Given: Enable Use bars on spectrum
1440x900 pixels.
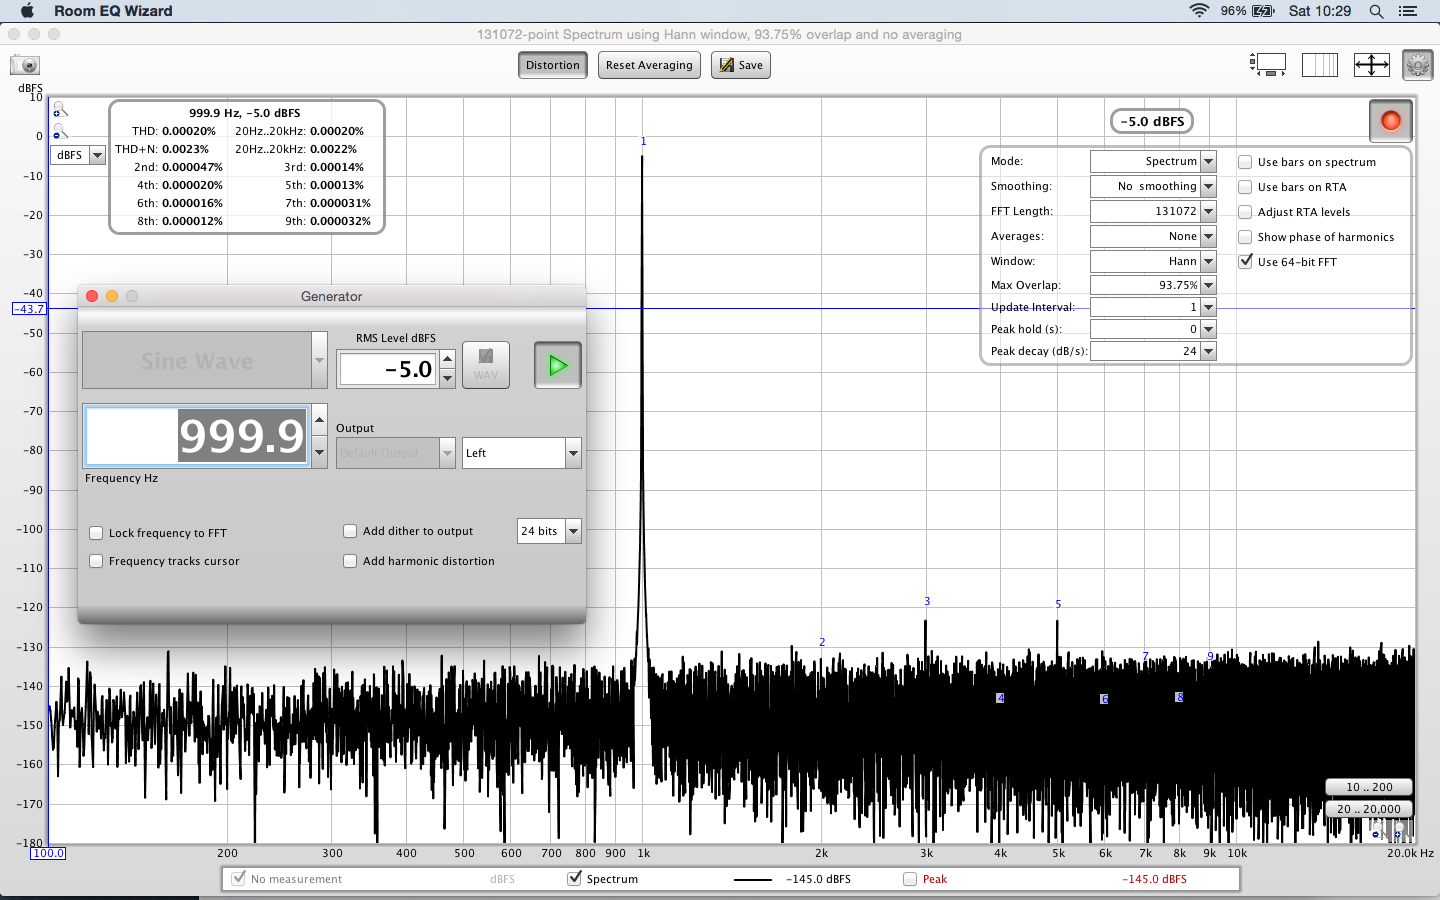Looking at the screenshot, I should pyautogui.click(x=1245, y=162).
